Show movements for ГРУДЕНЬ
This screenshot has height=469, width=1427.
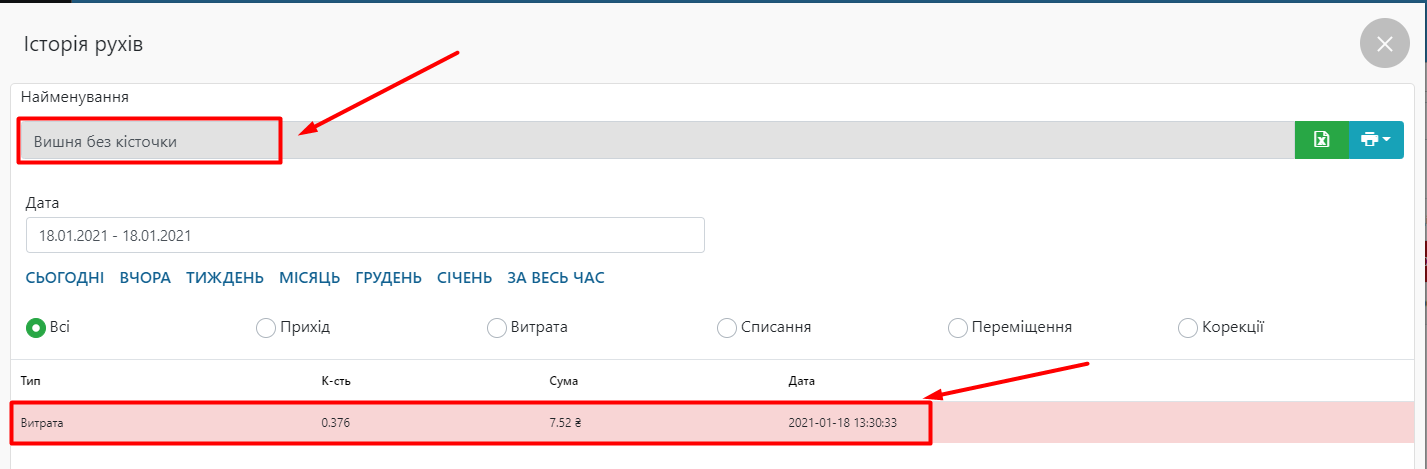(388, 278)
